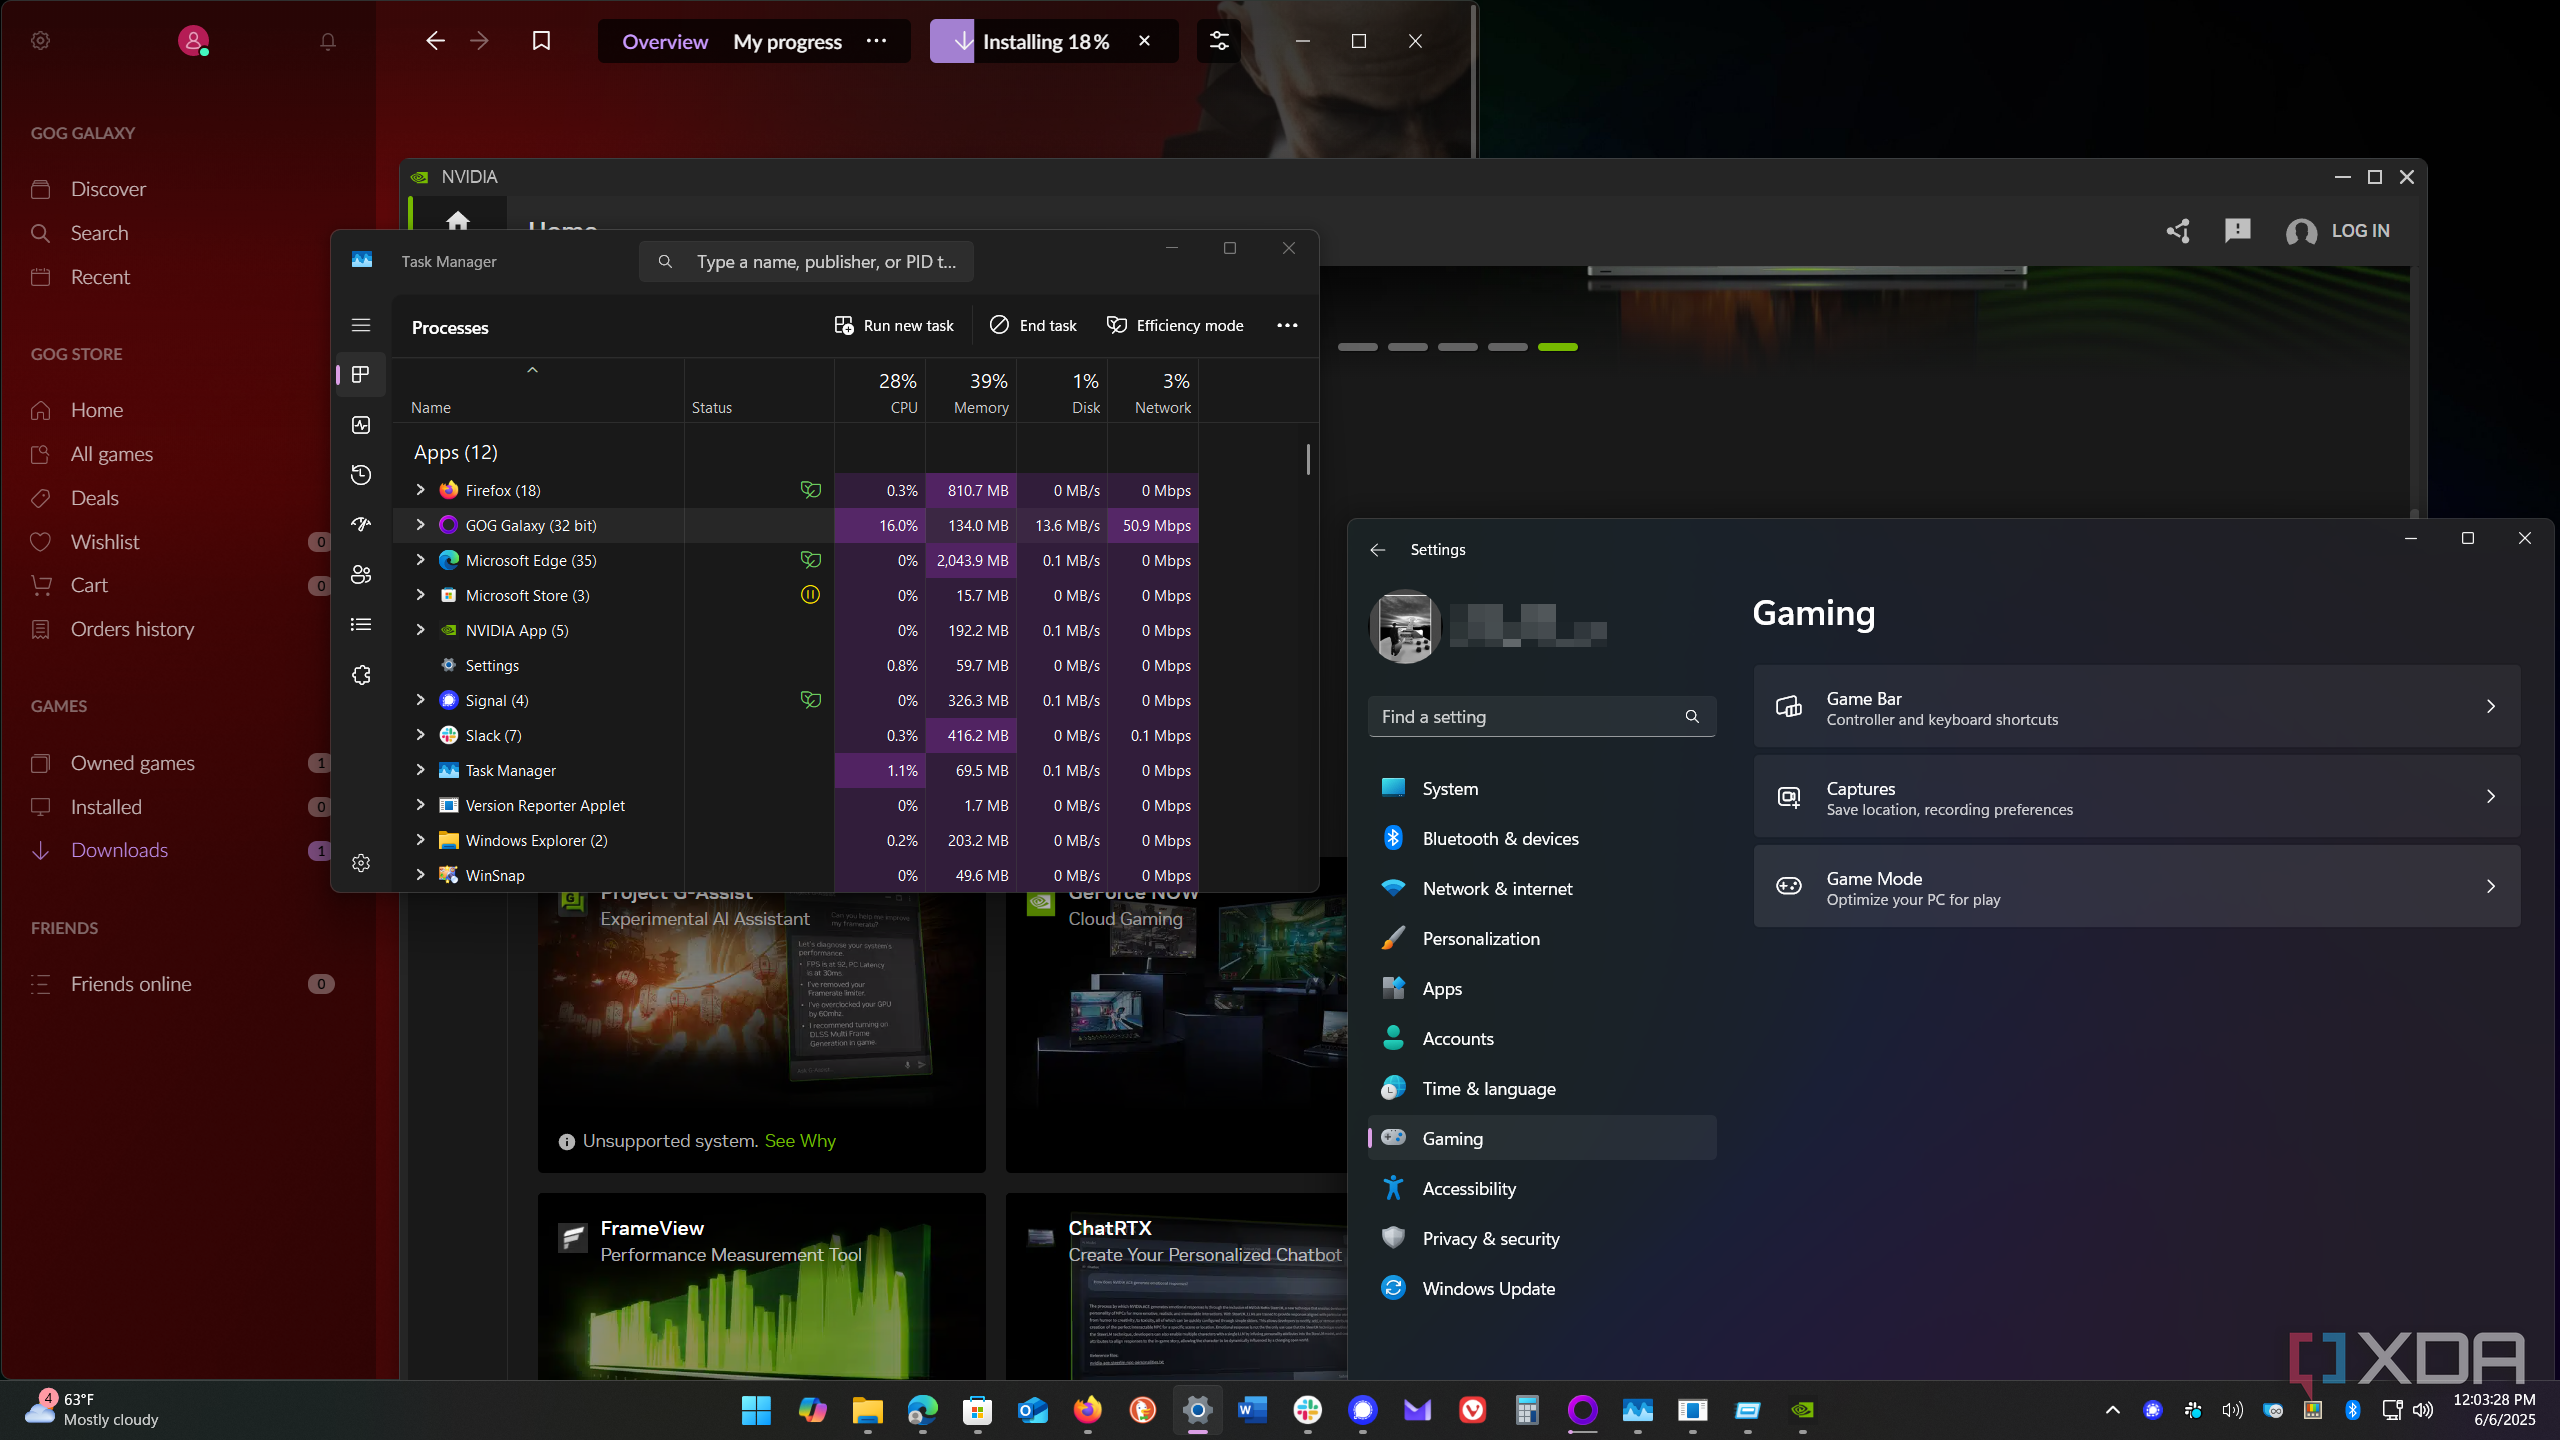This screenshot has width=2560, height=1440.
Task: Click the GOG Galaxy profile avatar
Action: (x=193, y=41)
